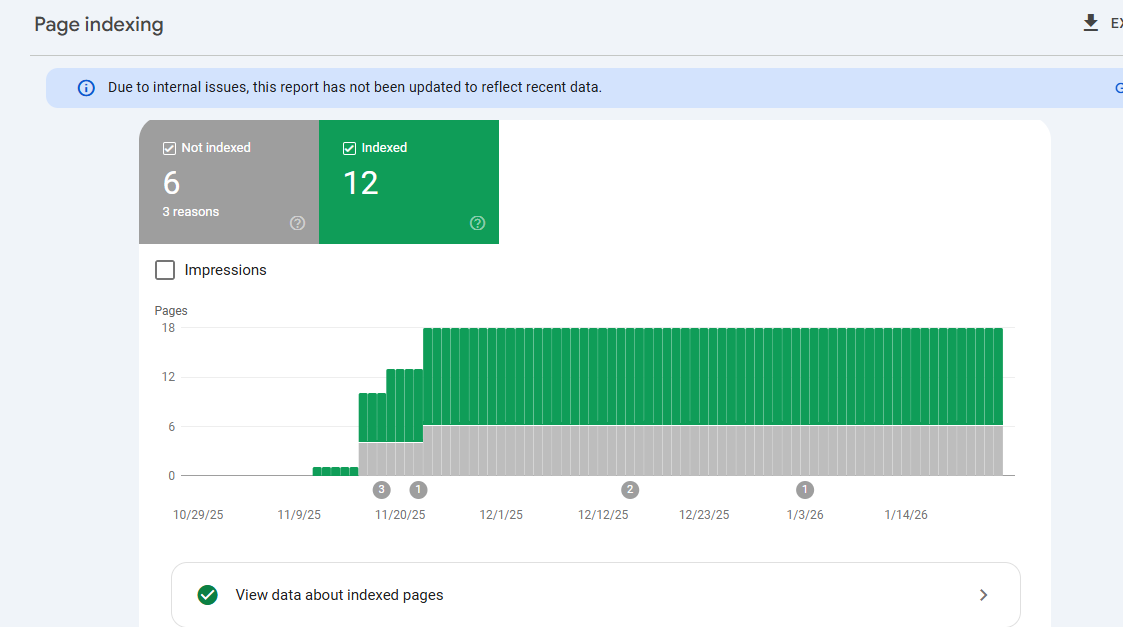The height and width of the screenshot is (627, 1123).
Task: Click the 10/29/25 date axis label
Action: pyautogui.click(x=198, y=515)
